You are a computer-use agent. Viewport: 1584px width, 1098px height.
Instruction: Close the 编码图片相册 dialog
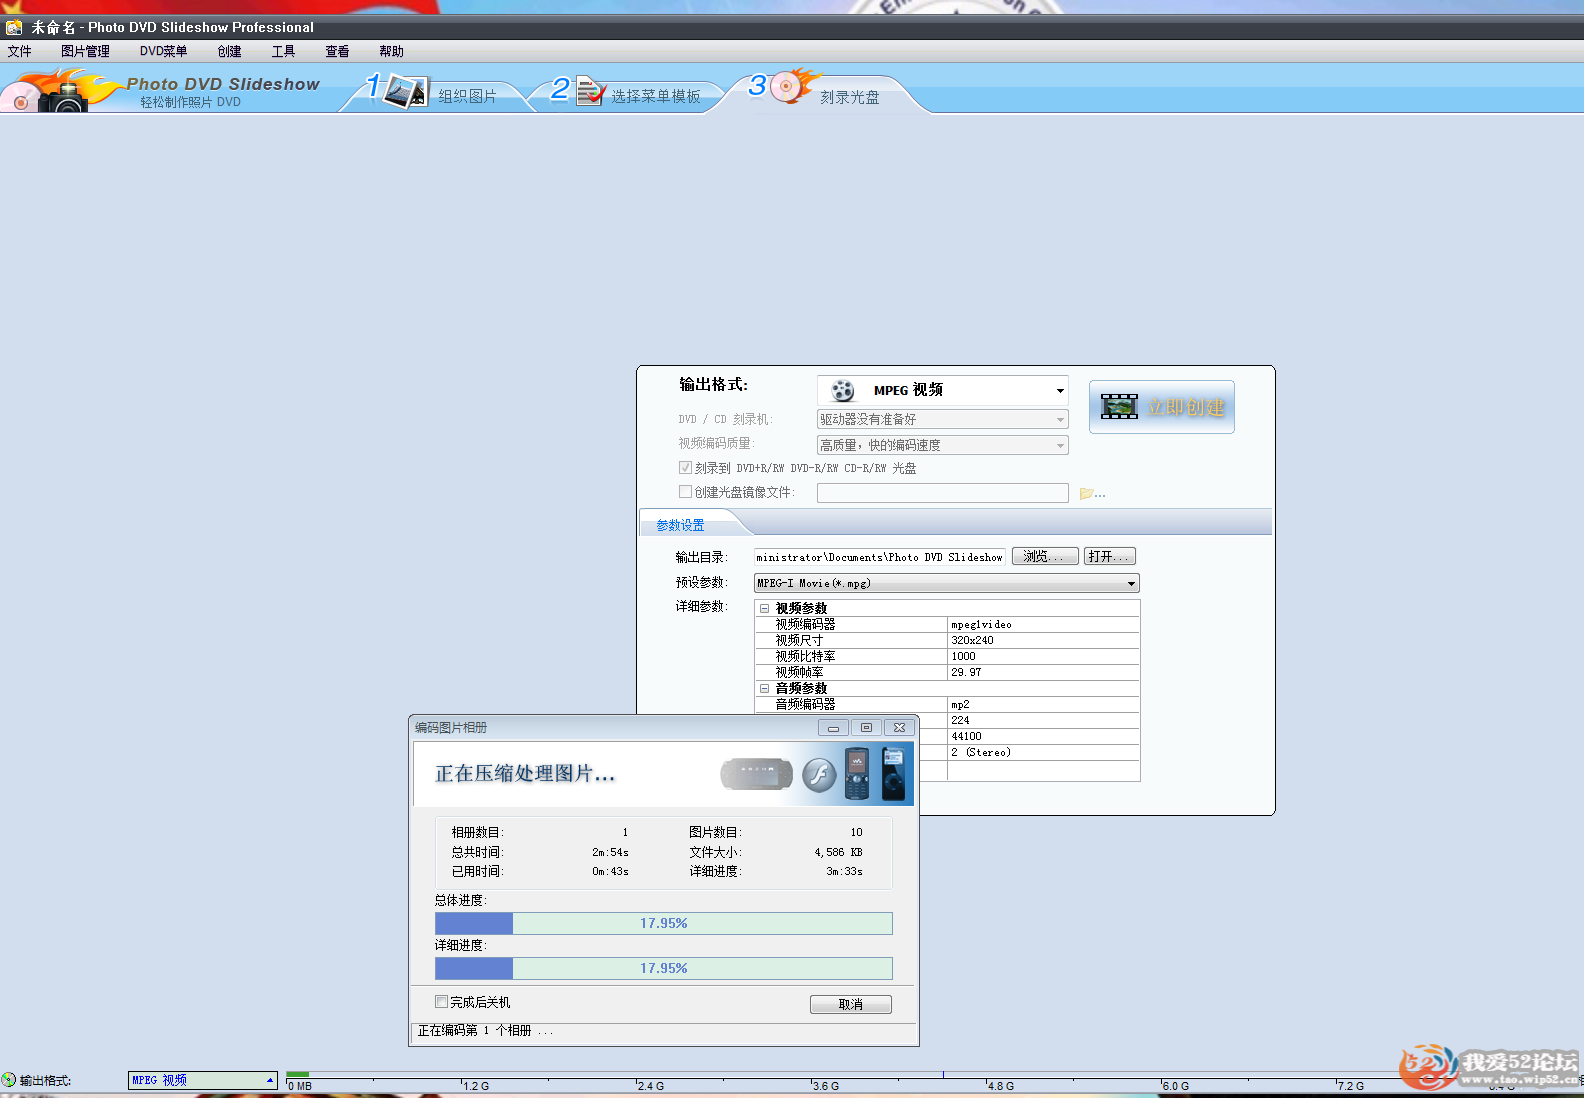(899, 728)
